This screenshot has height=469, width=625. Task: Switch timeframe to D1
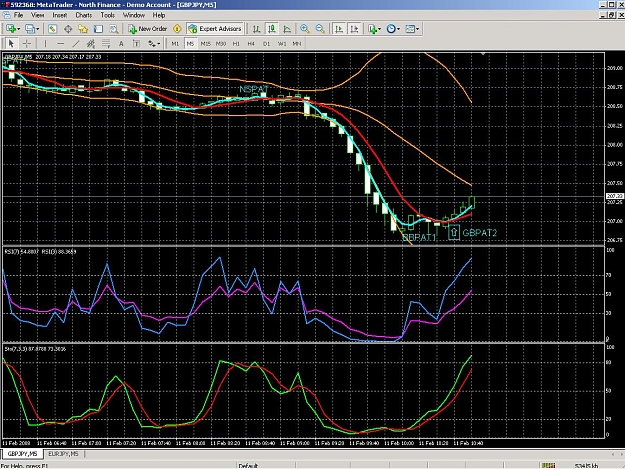[x=266, y=43]
